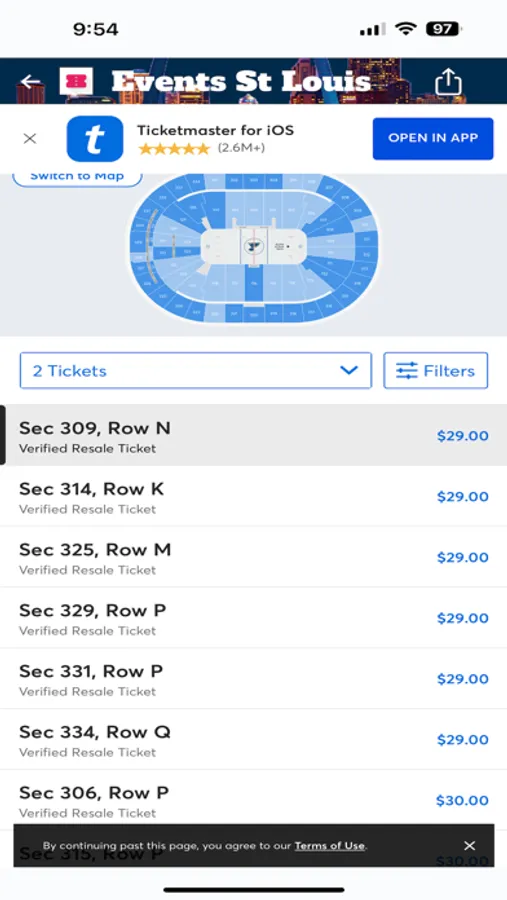Image resolution: width=507 pixels, height=900 pixels.
Task: Tap the back arrow icon
Action: 30,81
